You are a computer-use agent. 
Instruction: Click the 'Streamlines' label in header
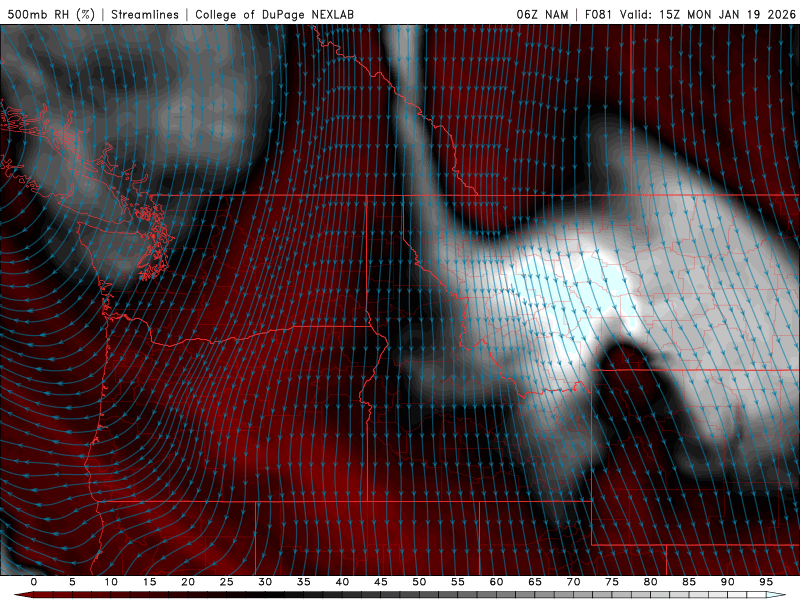coord(145,14)
